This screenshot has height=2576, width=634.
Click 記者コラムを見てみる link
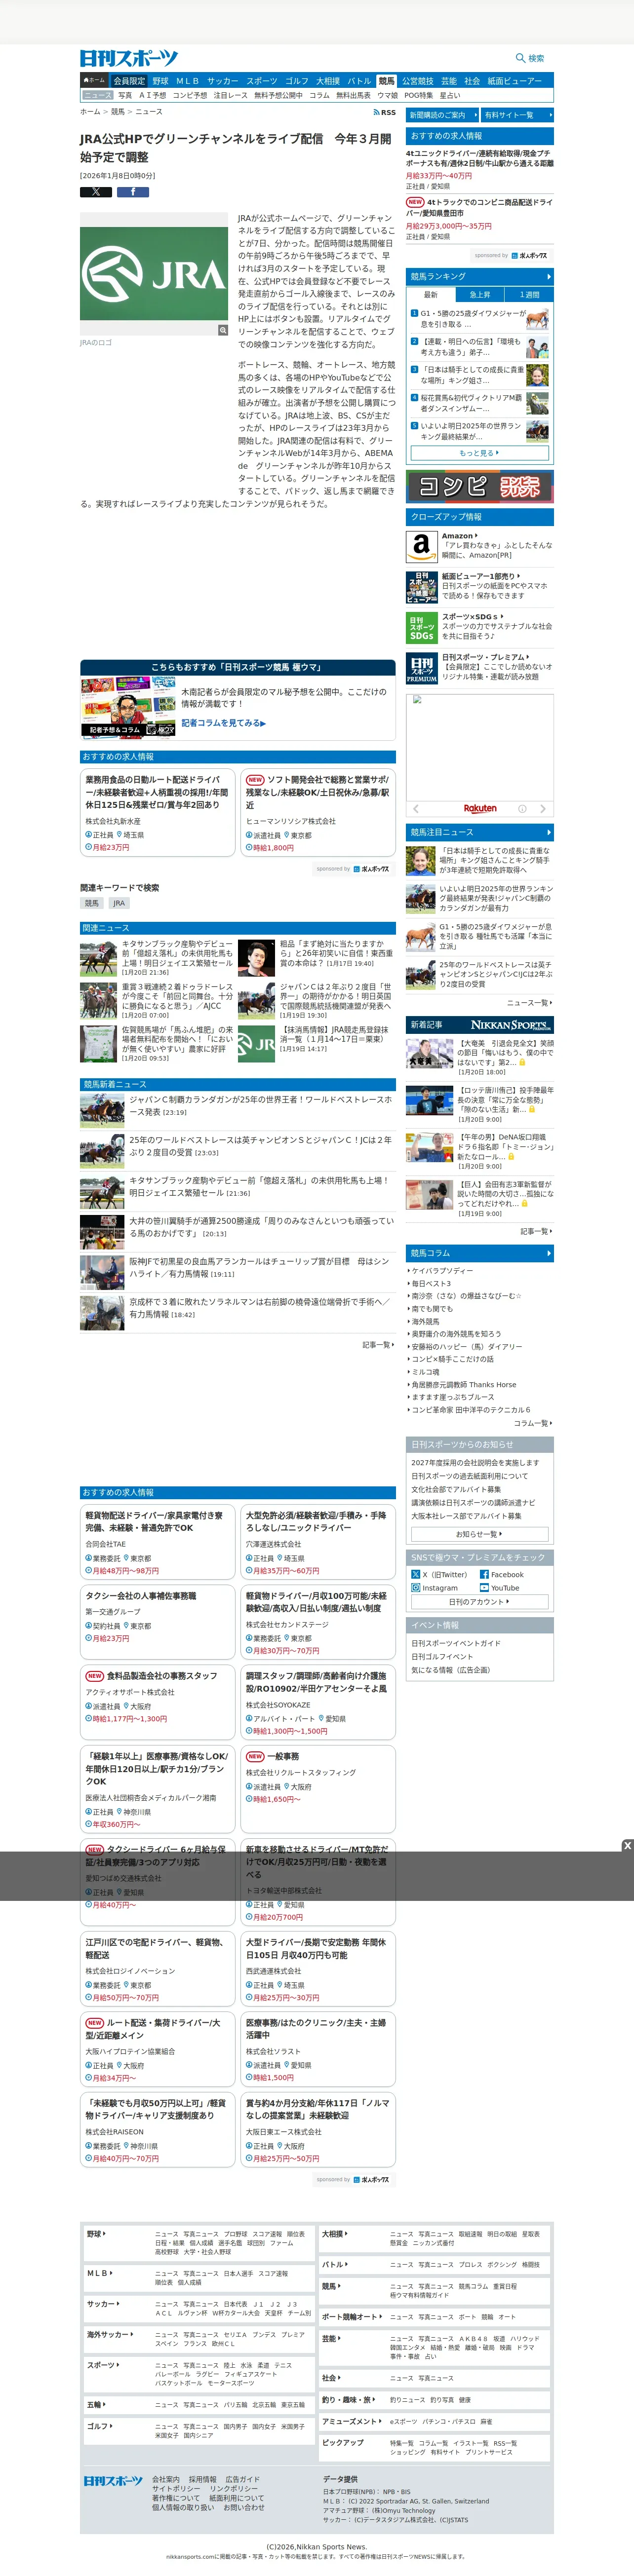coord(223,722)
